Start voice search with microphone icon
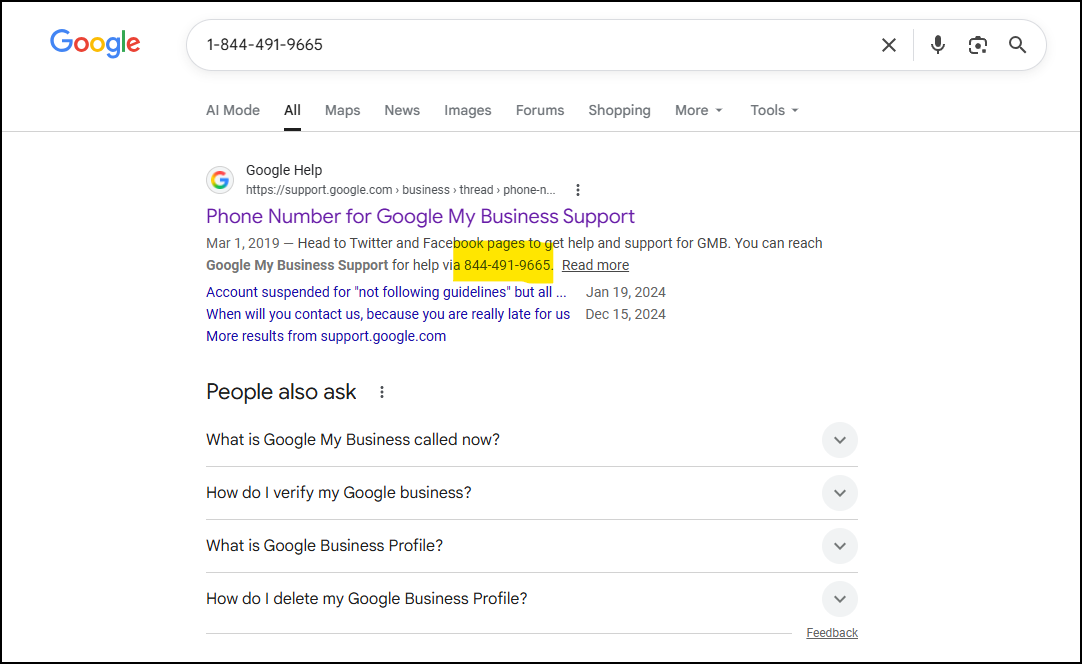The width and height of the screenshot is (1082, 664). [x=937, y=45]
